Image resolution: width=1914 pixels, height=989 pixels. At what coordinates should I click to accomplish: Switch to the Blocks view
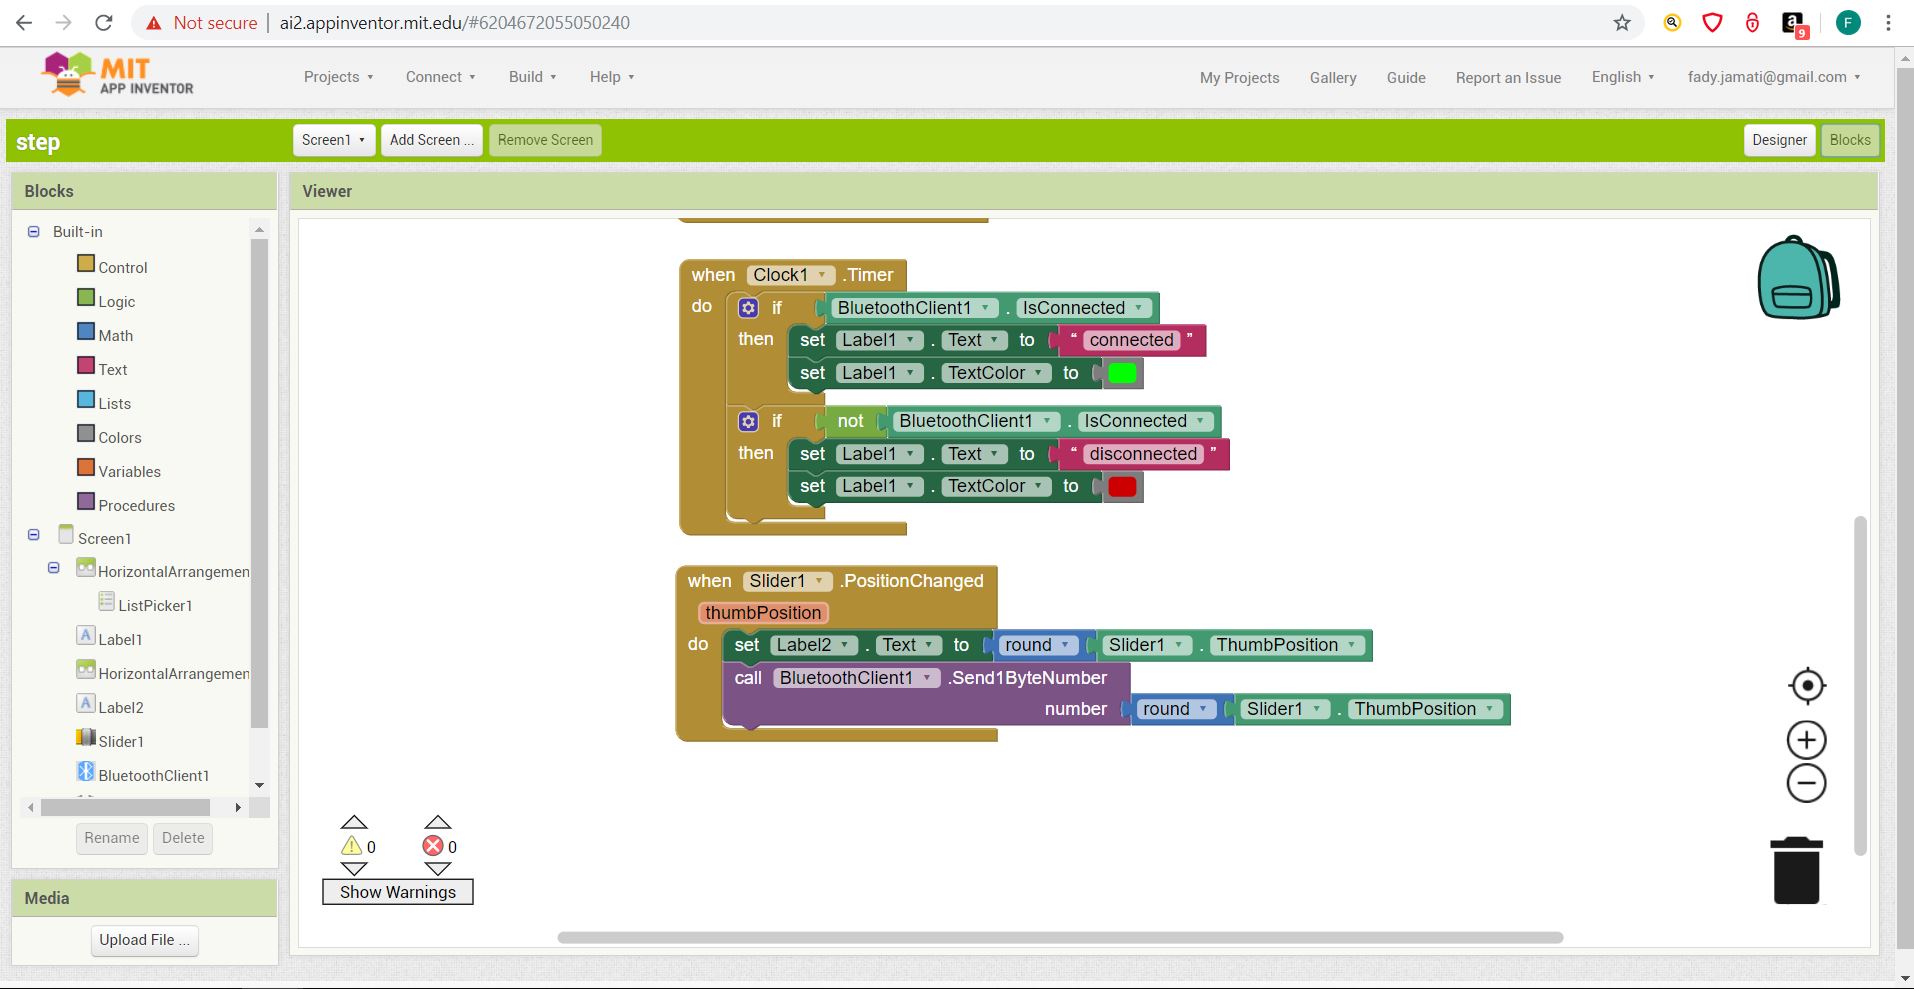pyautogui.click(x=1850, y=140)
